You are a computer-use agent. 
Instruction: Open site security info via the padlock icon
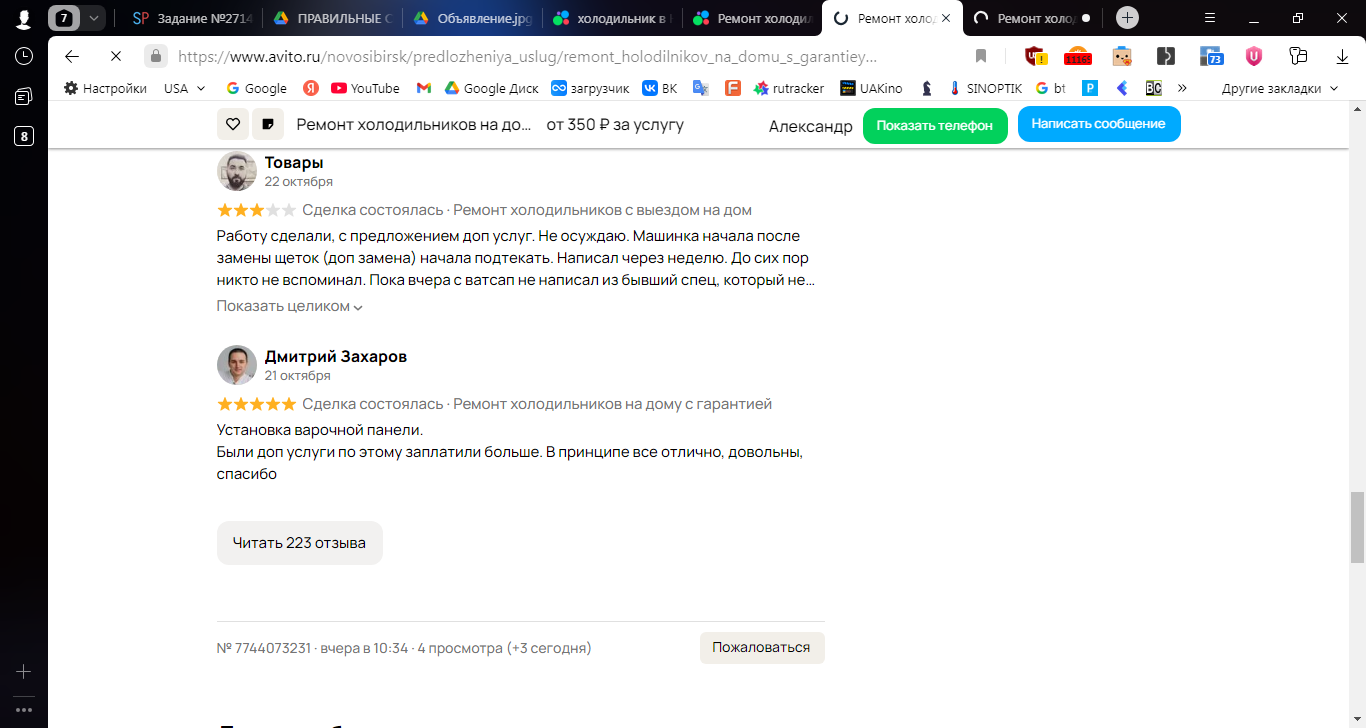coord(155,56)
